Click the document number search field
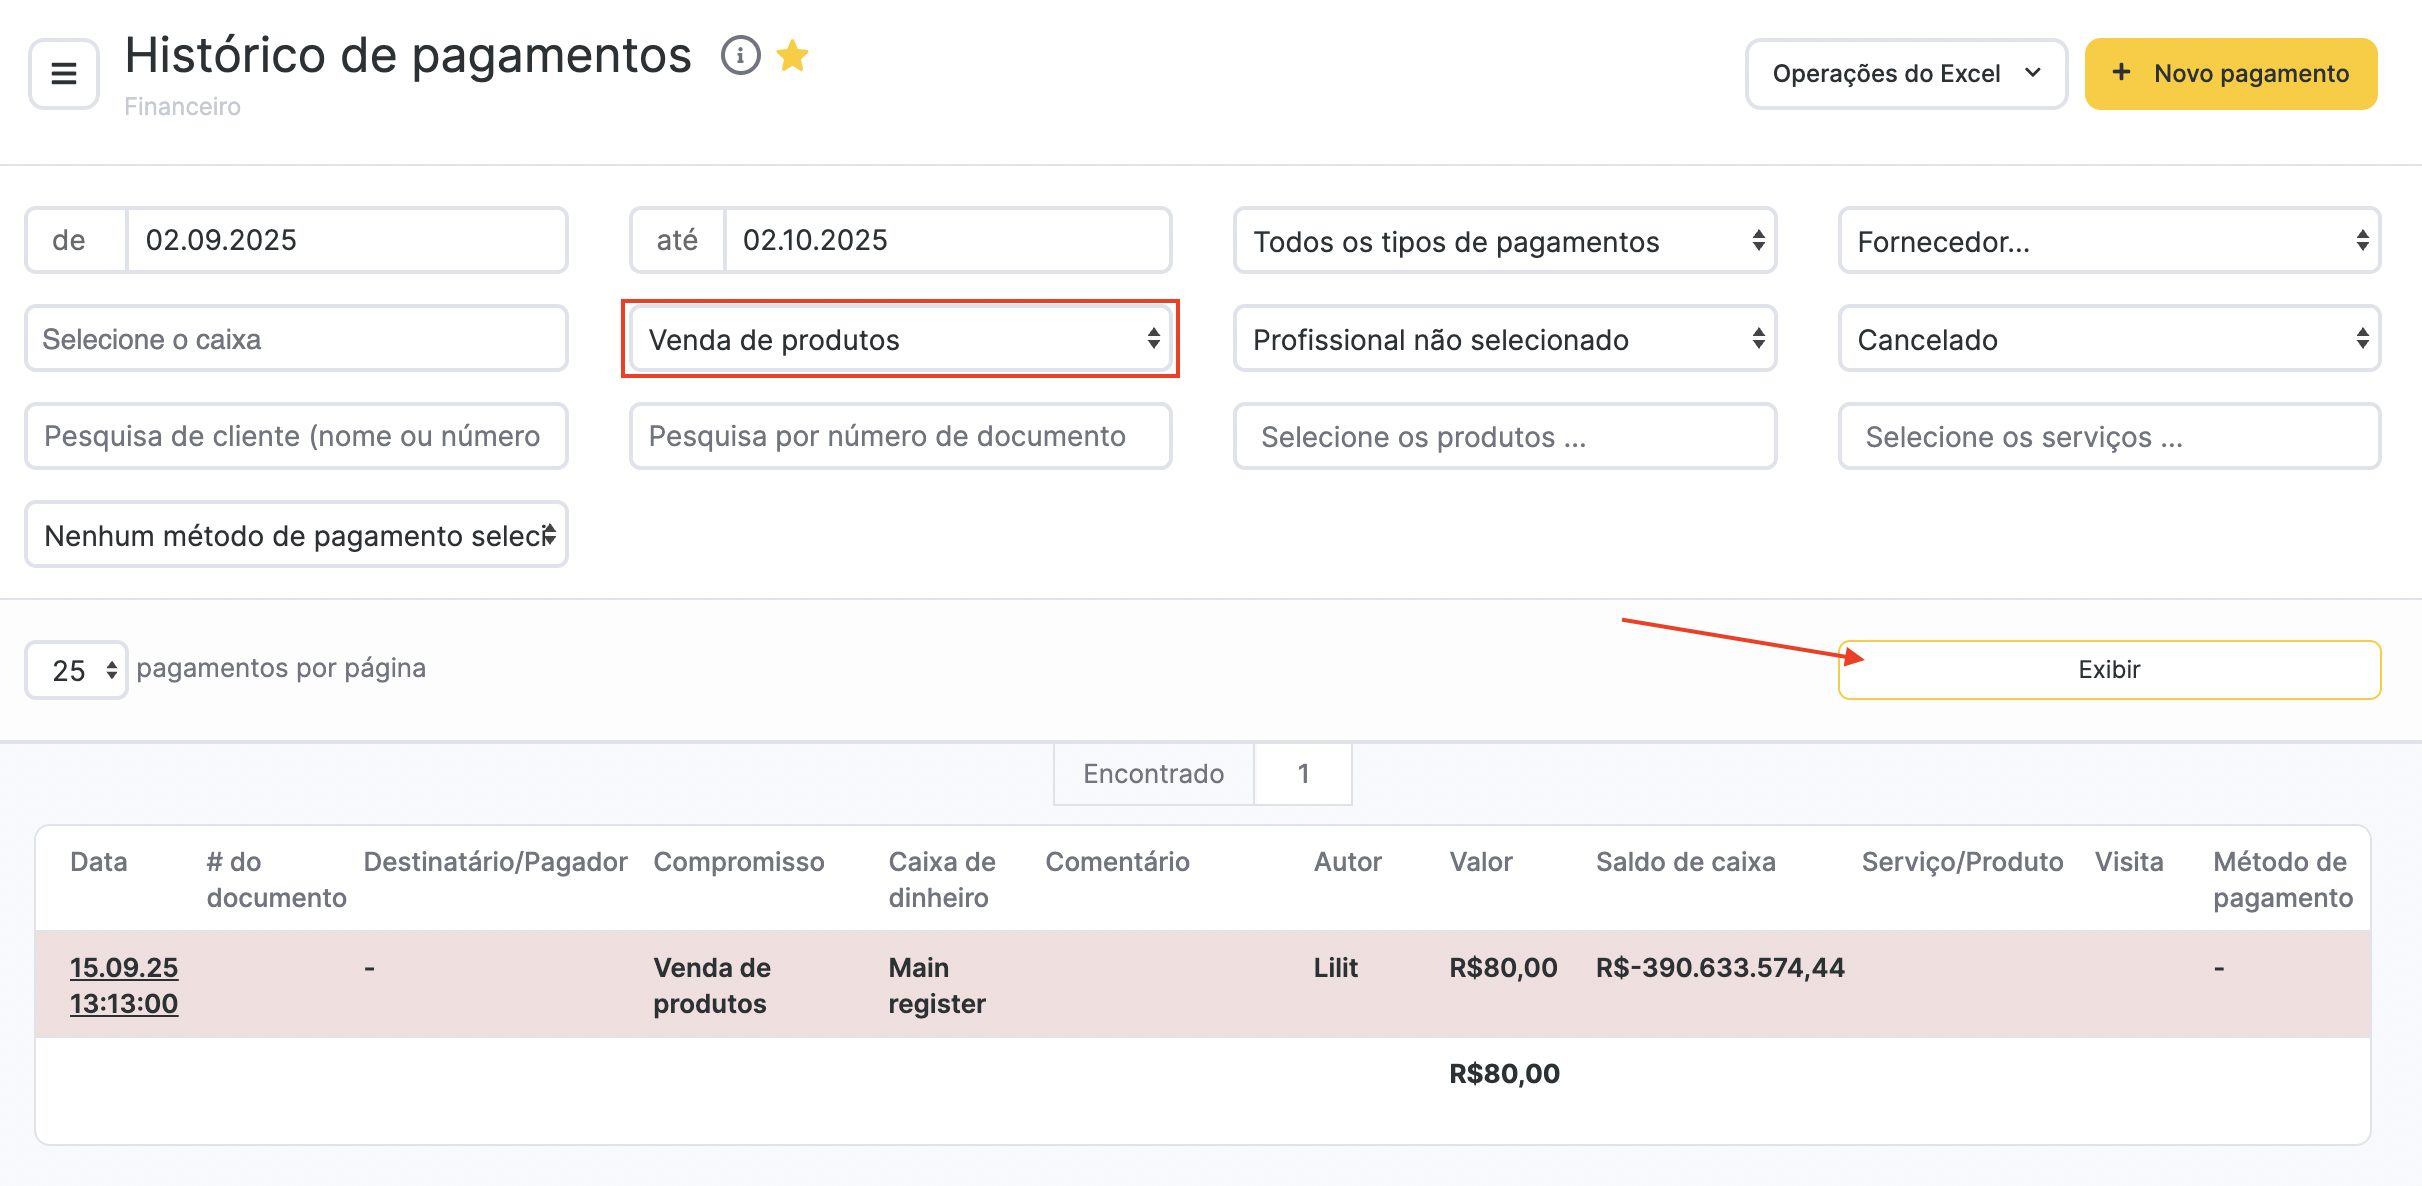2422x1186 pixels. (x=900, y=436)
